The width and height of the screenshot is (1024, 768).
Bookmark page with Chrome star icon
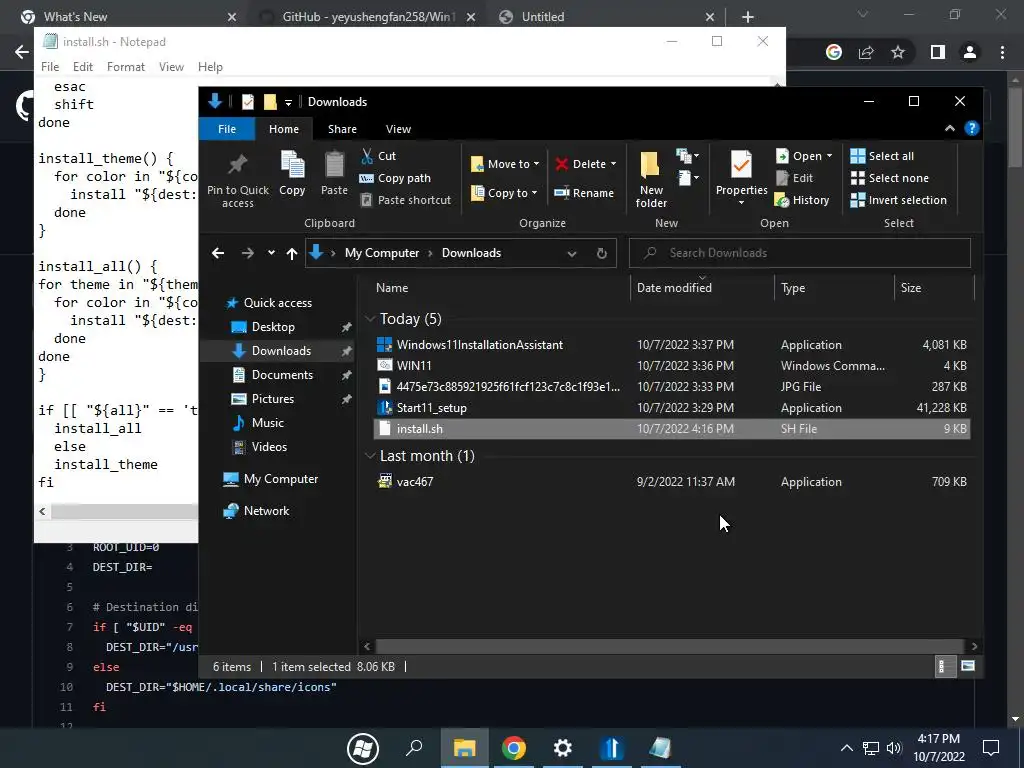coord(898,52)
